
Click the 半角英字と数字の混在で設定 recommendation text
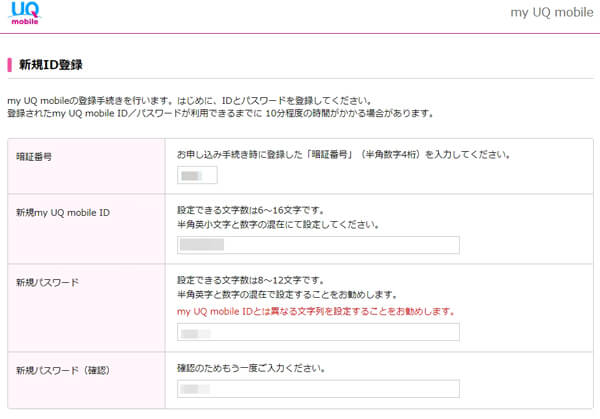[287, 295]
